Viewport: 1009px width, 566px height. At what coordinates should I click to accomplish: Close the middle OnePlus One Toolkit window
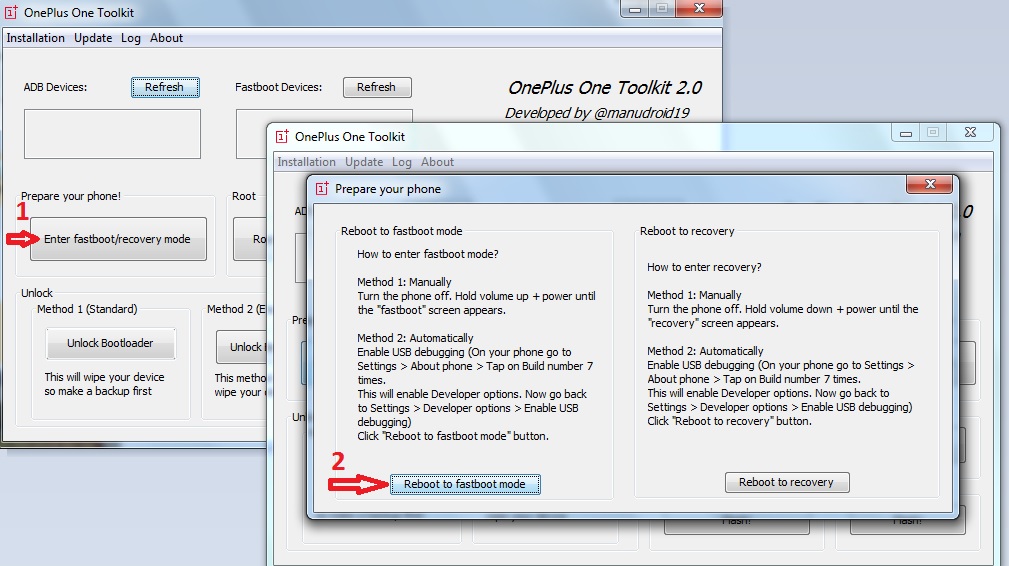click(970, 132)
